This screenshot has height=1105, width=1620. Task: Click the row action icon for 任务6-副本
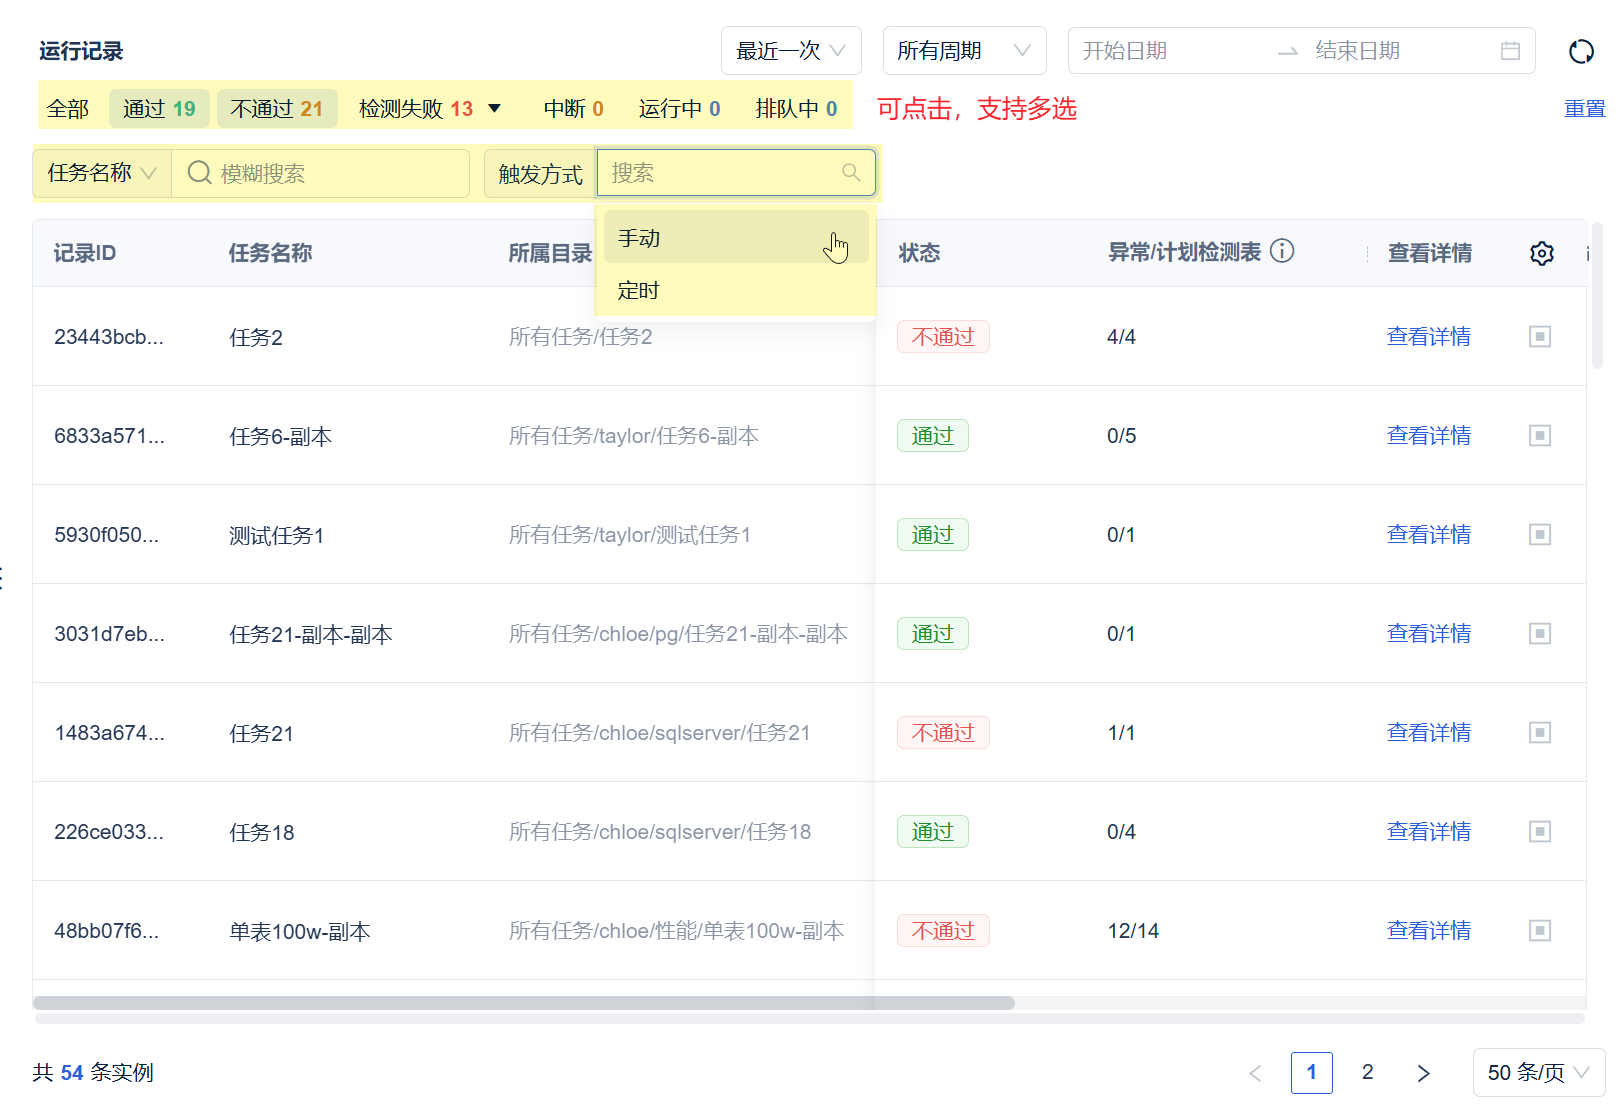1540,436
